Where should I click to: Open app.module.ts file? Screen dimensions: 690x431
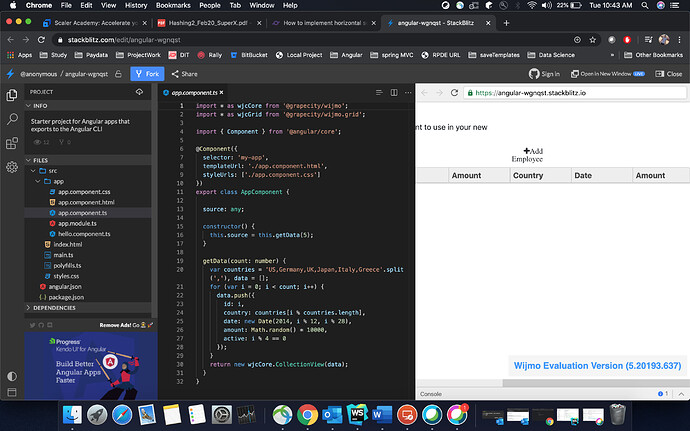tap(77, 224)
